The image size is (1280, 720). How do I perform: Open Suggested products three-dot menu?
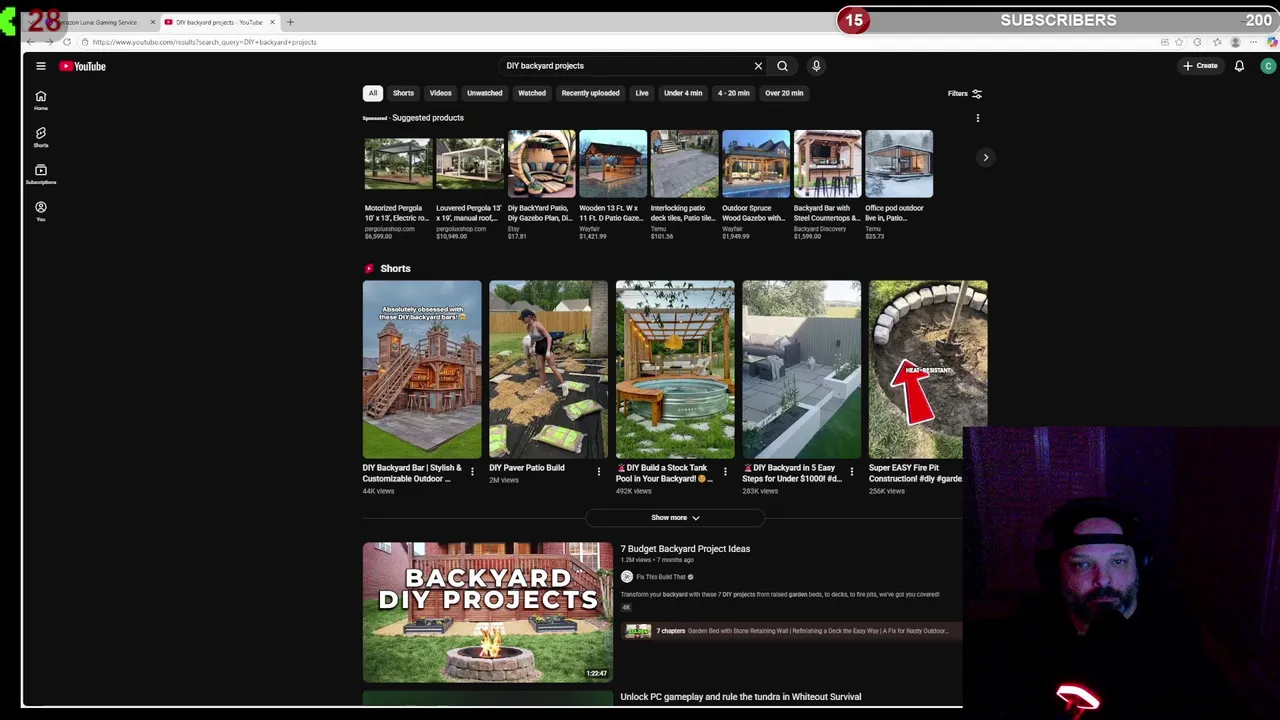(x=978, y=118)
